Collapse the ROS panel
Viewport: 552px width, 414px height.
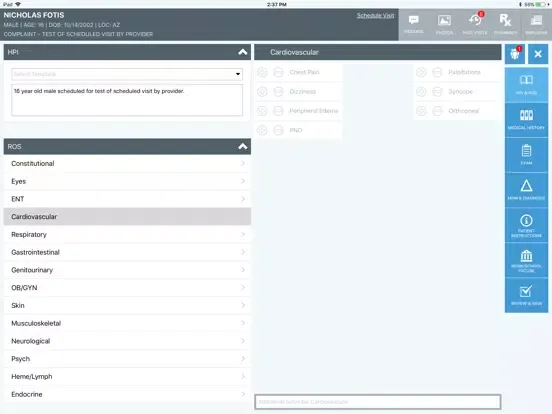coord(243,146)
